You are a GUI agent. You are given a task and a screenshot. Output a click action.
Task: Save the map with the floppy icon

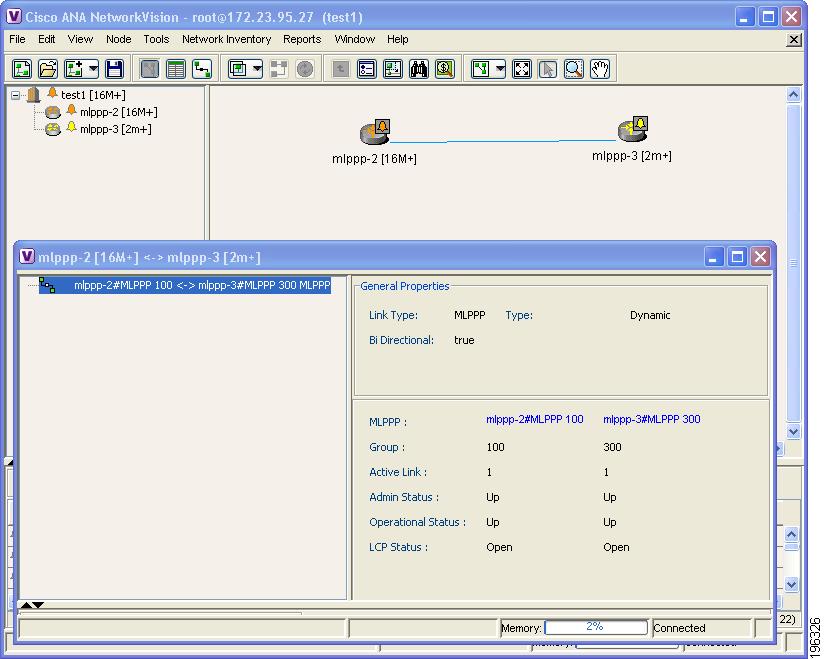click(114, 69)
